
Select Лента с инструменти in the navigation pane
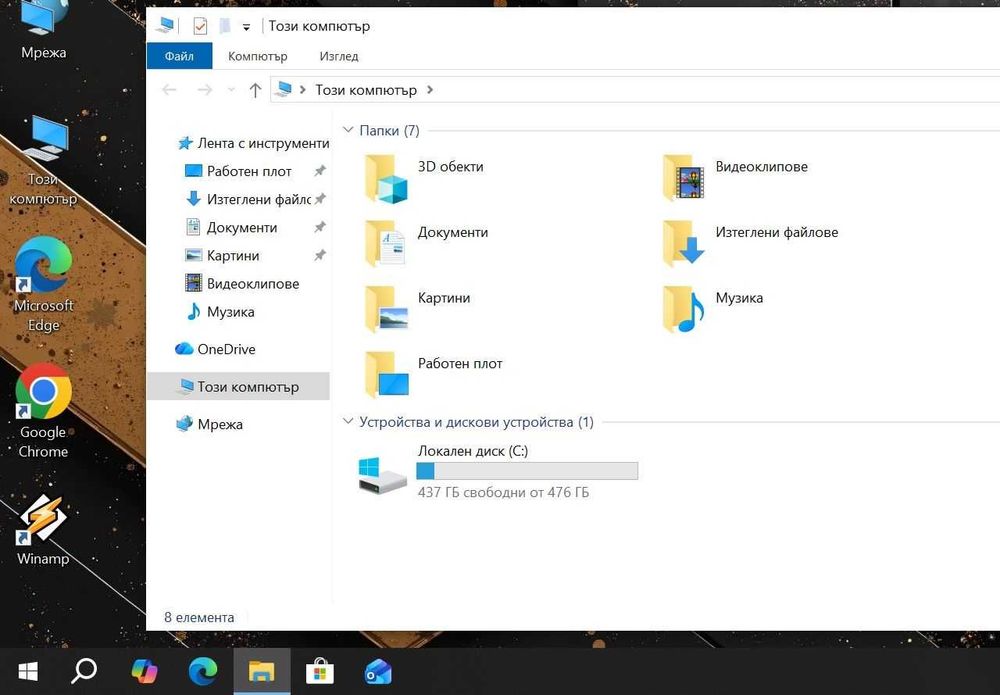tap(253, 143)
